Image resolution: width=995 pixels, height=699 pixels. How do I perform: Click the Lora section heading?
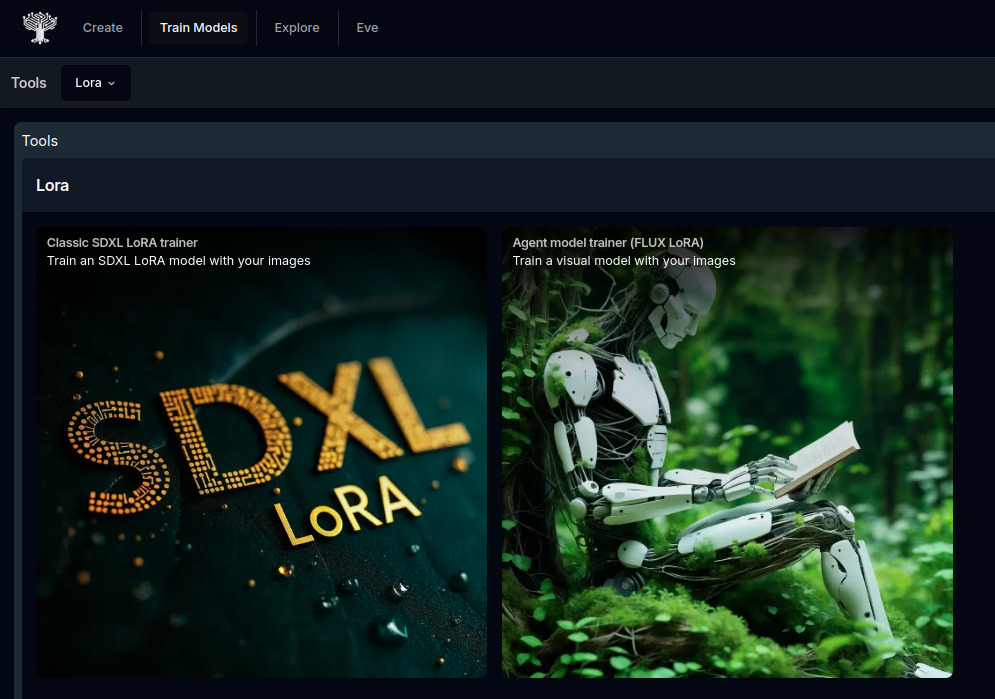[x=53, y=186]
